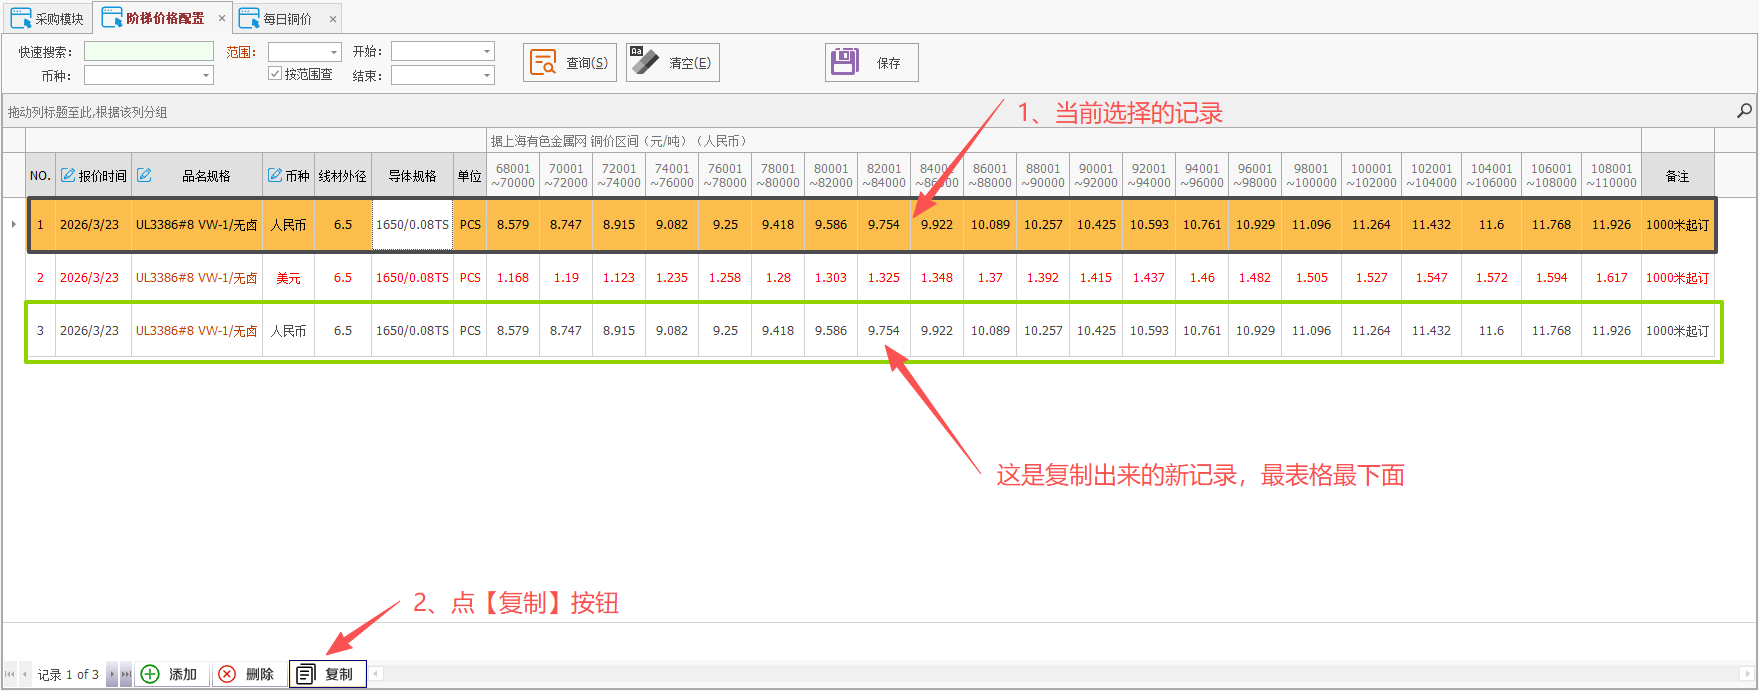Click the 单位 column header
1759x691 pixels.
[x=470, y=175]
